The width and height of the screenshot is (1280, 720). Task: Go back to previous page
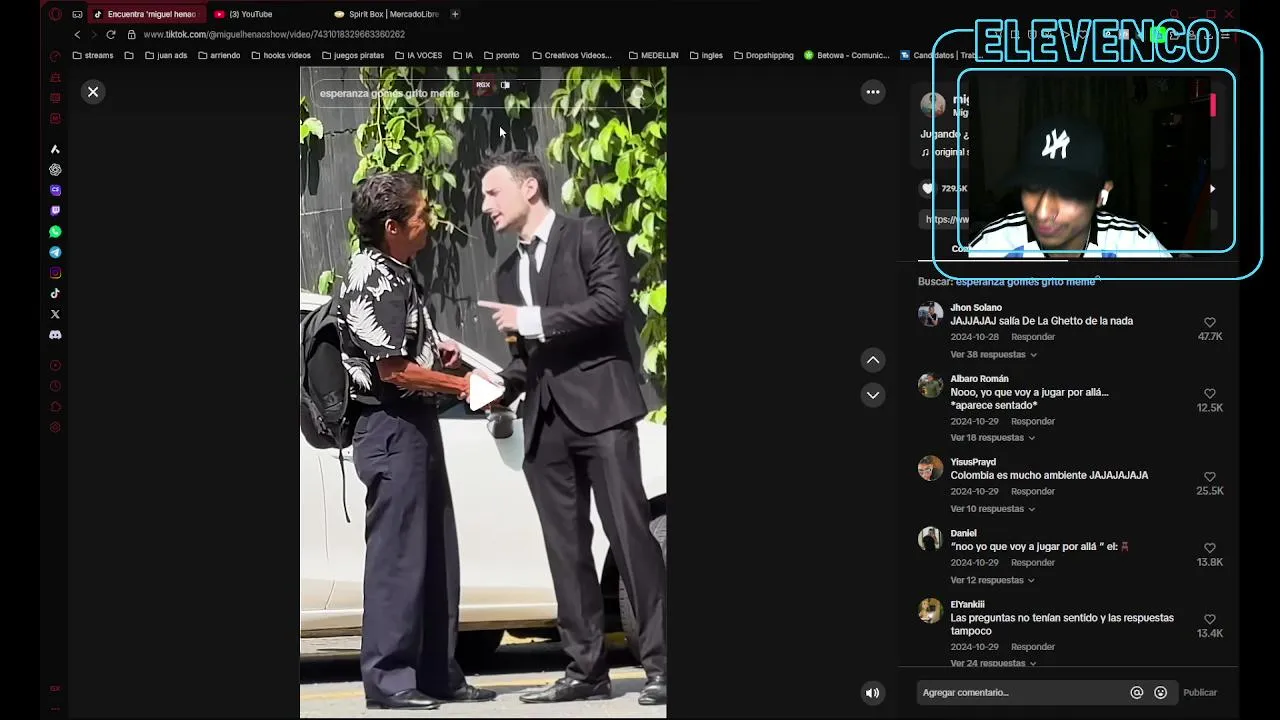[x=77, y=34]
